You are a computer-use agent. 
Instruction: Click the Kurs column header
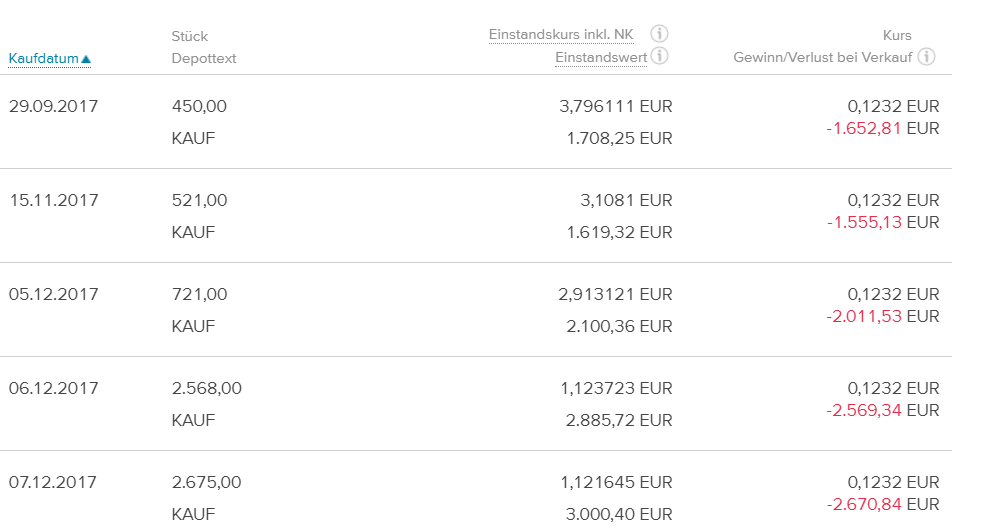tap(897, 35)
